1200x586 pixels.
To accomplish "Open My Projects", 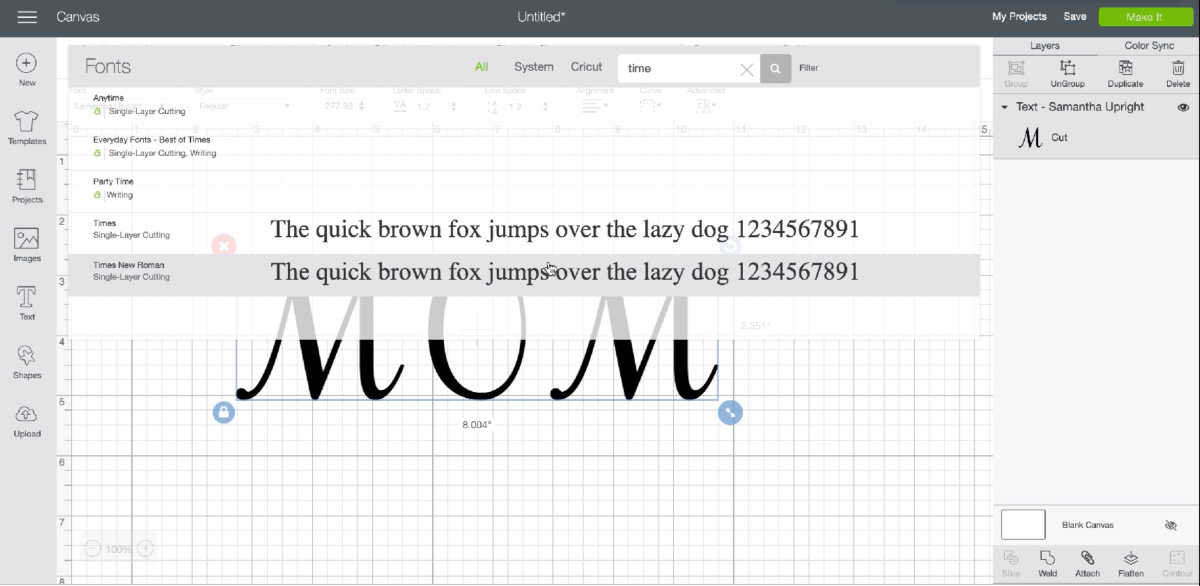I will click(1019, 17).
